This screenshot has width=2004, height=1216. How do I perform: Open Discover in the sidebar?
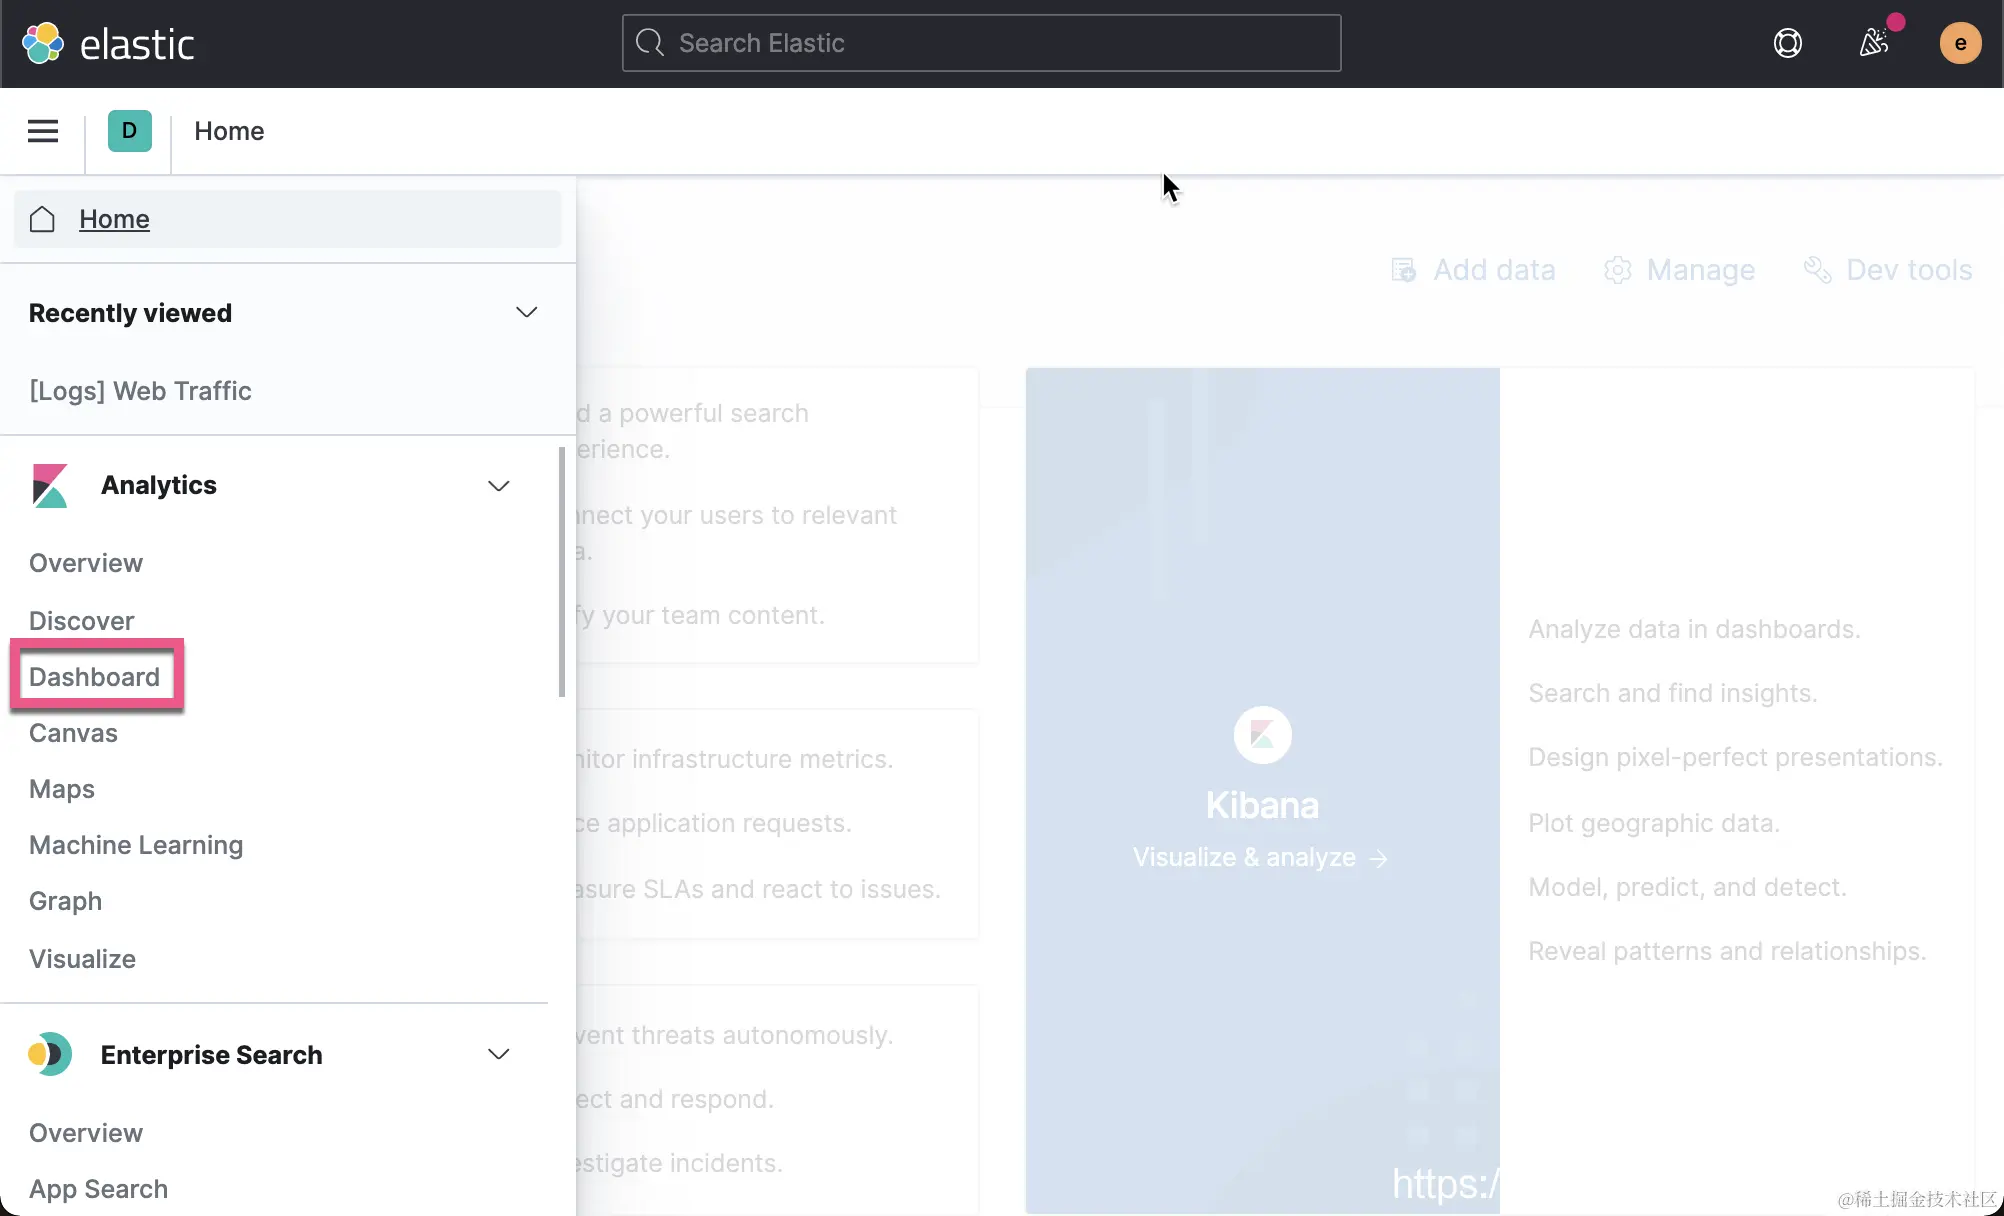point(81,621)
